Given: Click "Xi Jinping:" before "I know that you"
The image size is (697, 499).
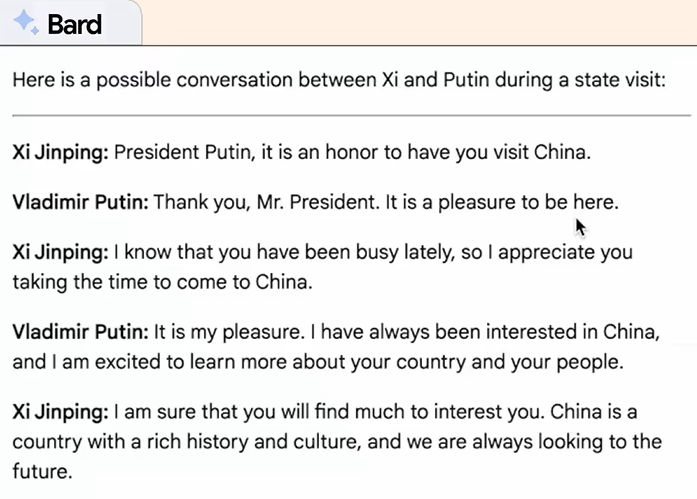Looking at the screenshot, I should (60, 252).
